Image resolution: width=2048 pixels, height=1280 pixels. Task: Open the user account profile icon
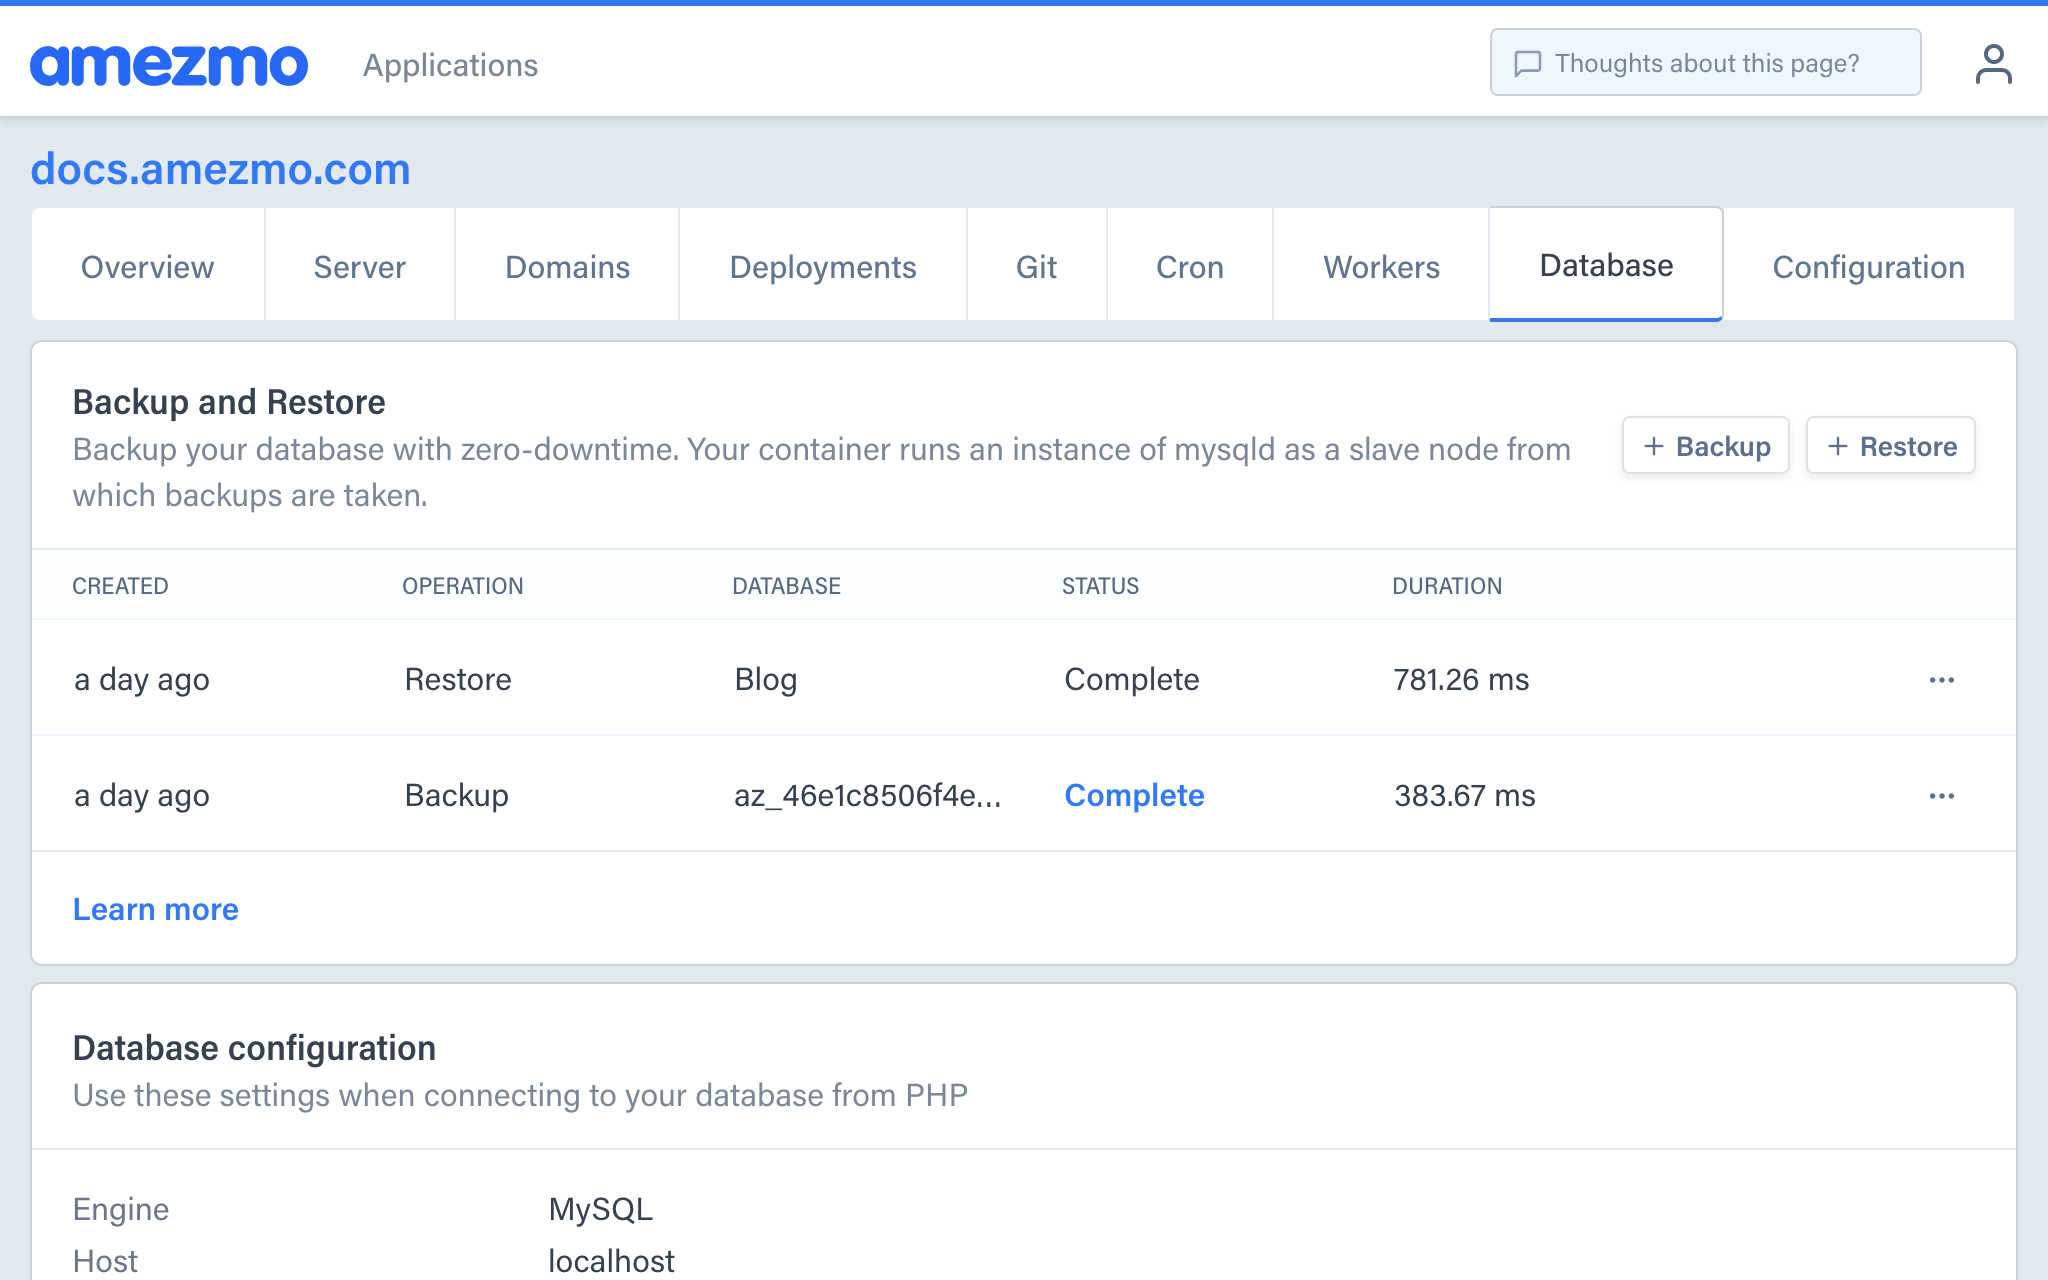1993,64
